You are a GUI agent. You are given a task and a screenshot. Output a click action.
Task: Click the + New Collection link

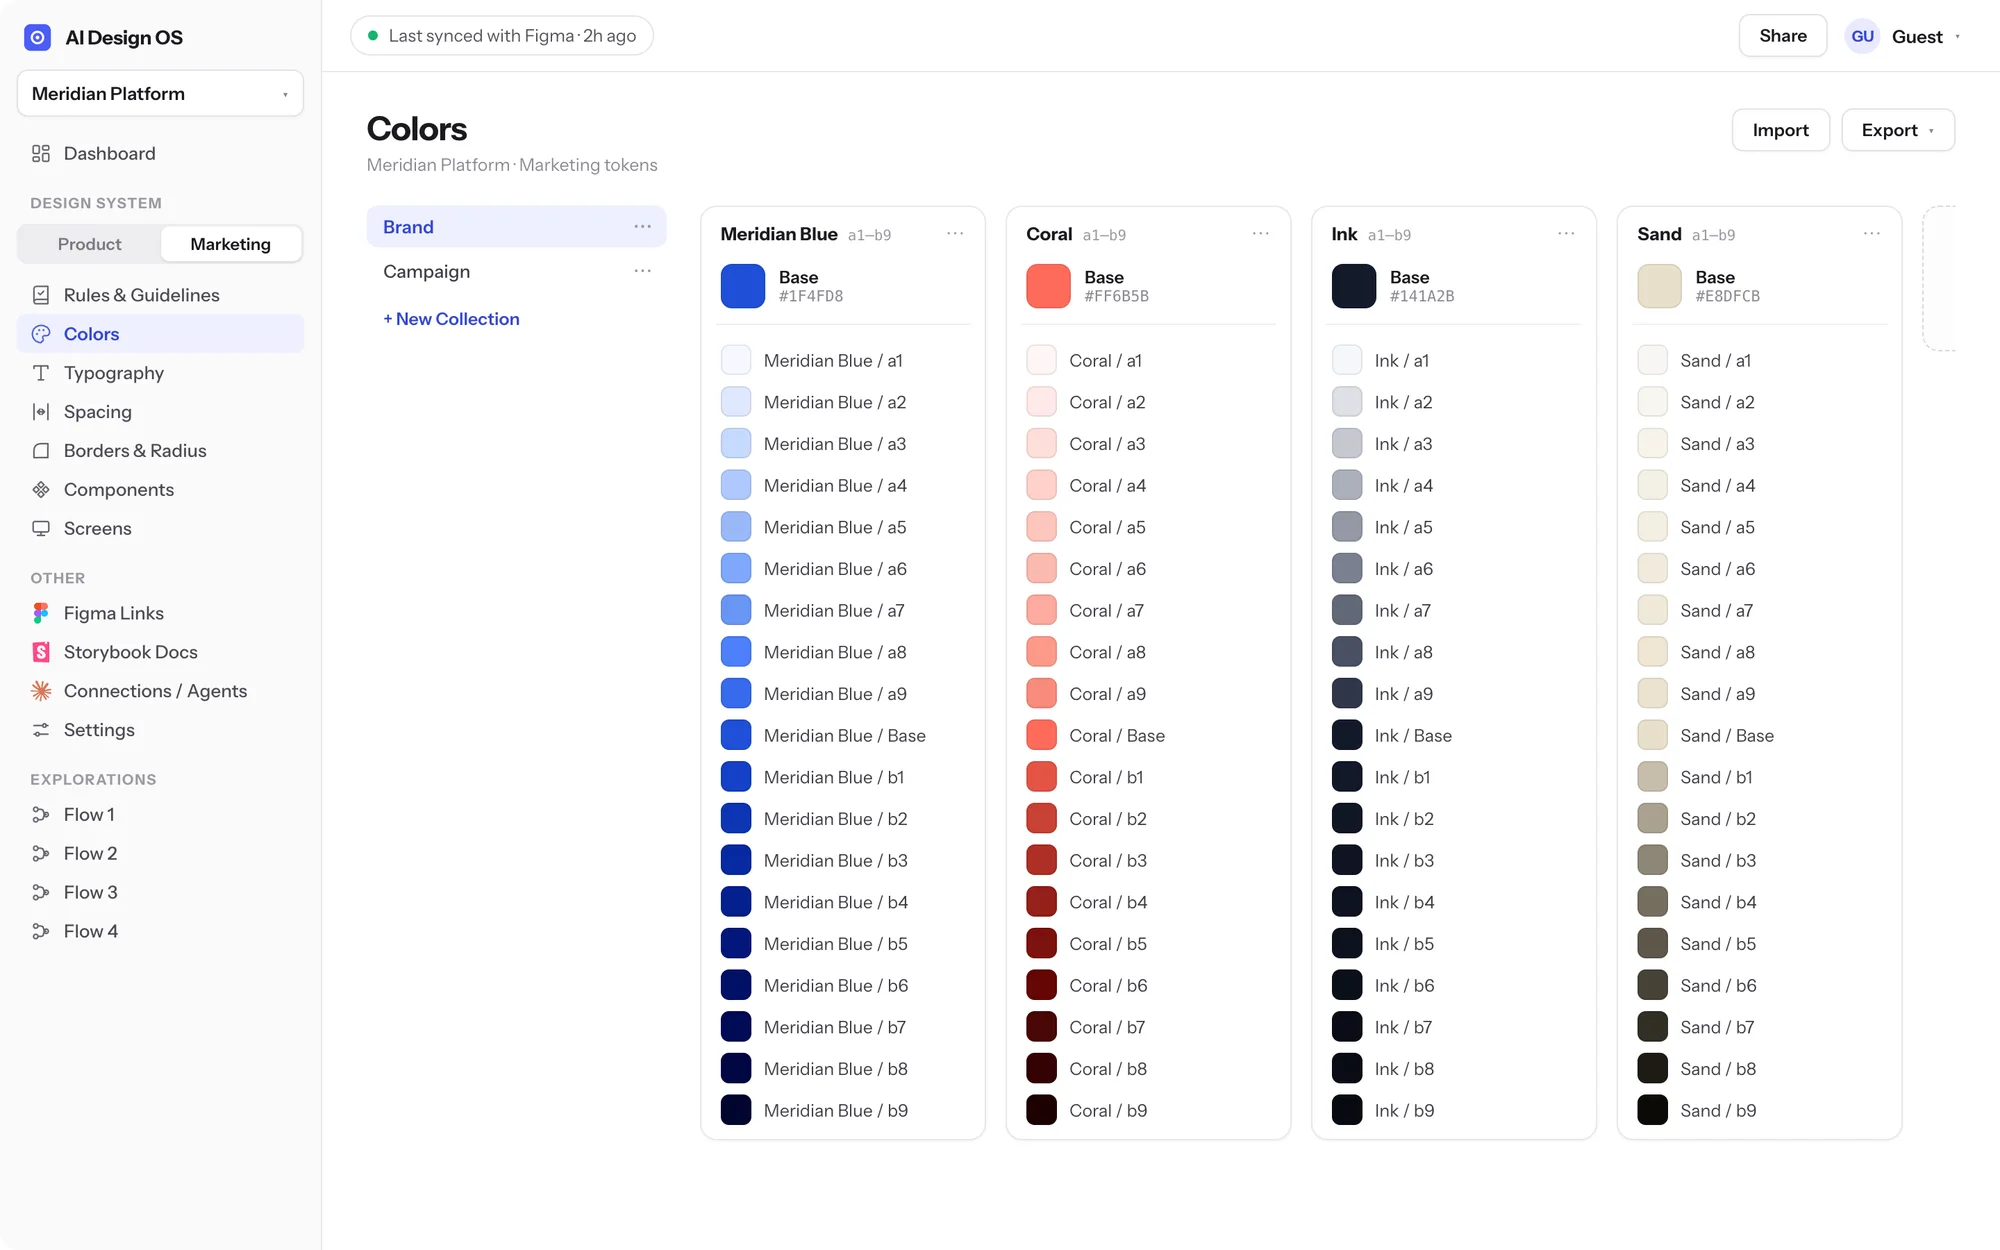point(451,319)
